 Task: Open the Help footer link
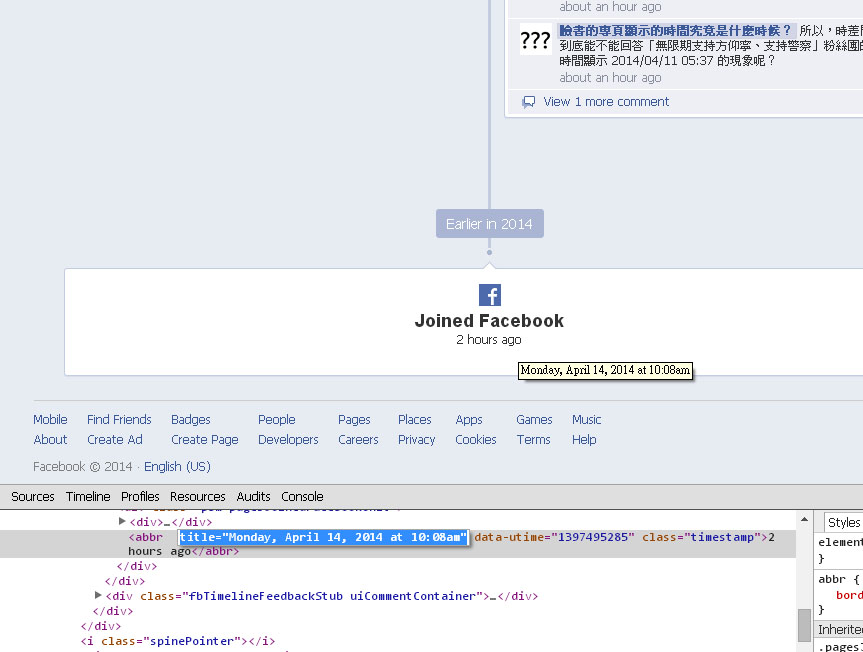(x=584, y=440)
